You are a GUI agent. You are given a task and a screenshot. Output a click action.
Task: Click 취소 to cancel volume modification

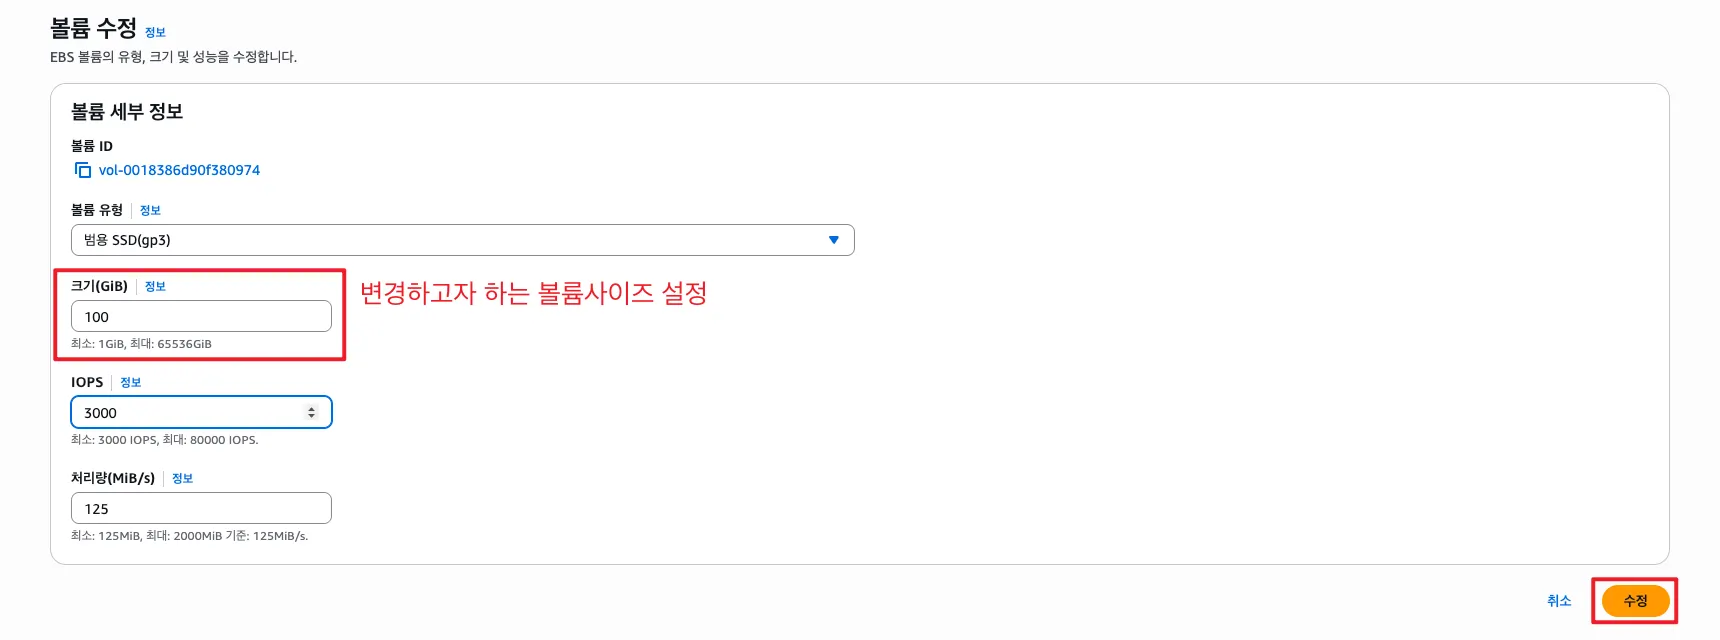click(1559, 601)
